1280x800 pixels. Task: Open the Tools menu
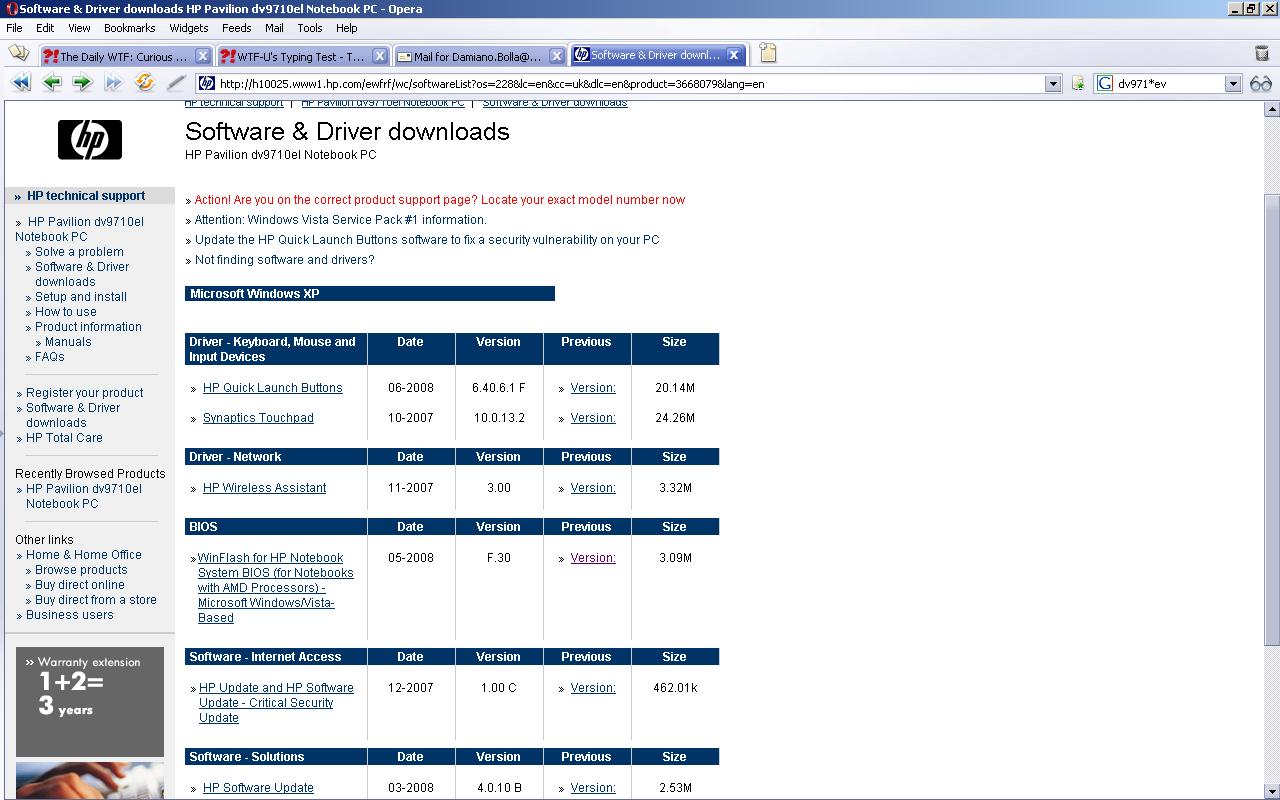tap(309, 28)
